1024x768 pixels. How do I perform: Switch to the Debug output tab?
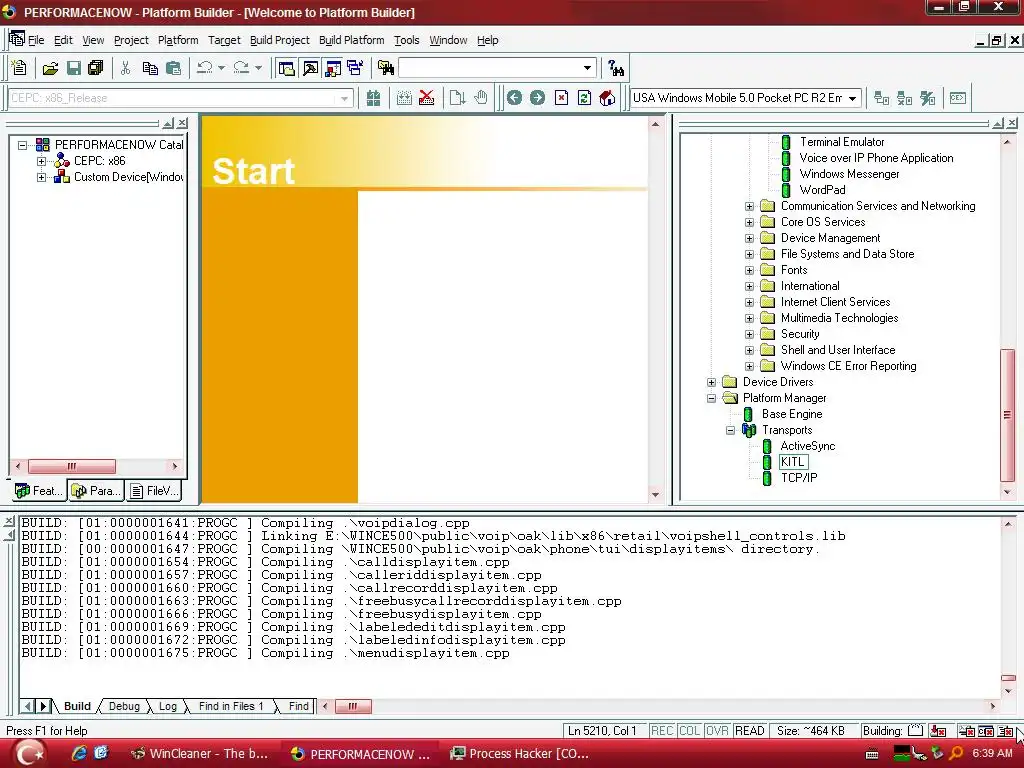124,706
